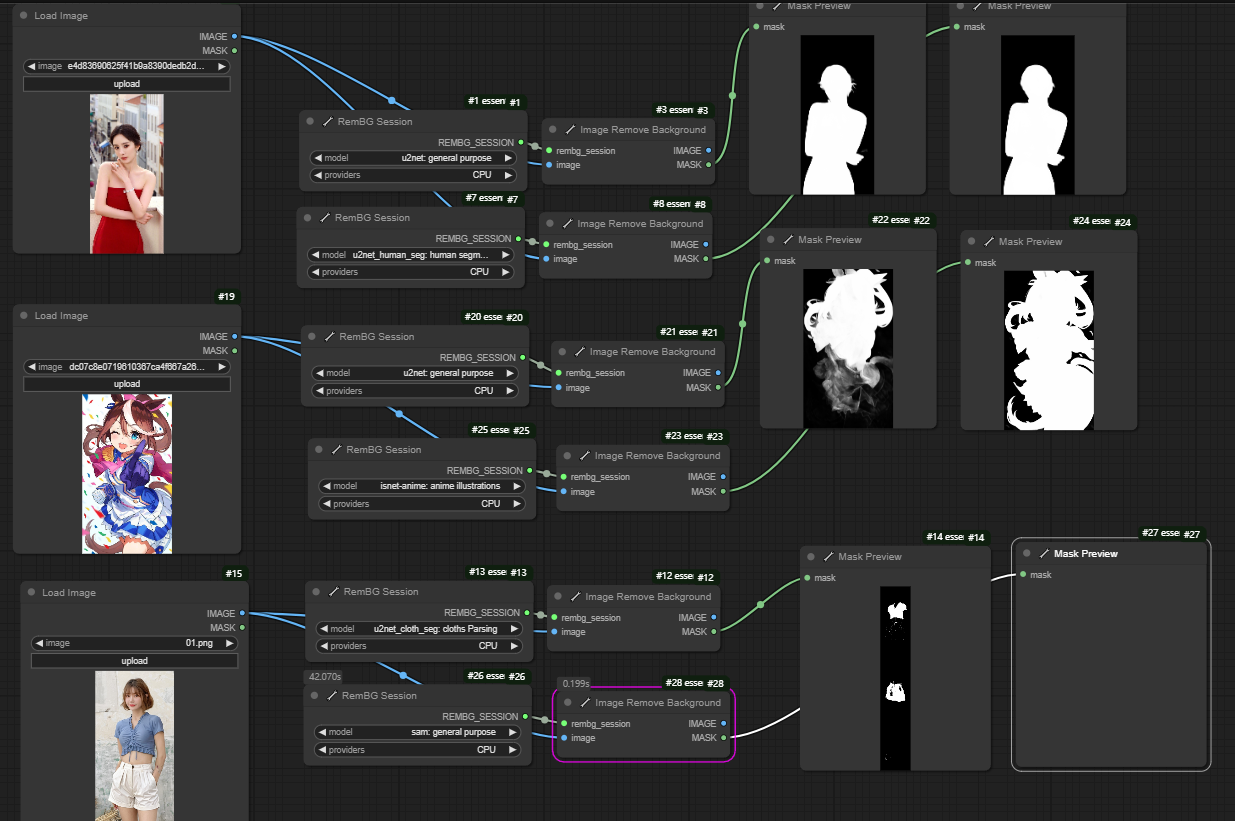Click the REMBG_SESSION output port of the u2net_human_seg node
Image resolution: width=1235 pixels, height=821 pixels.
(519, 239)
